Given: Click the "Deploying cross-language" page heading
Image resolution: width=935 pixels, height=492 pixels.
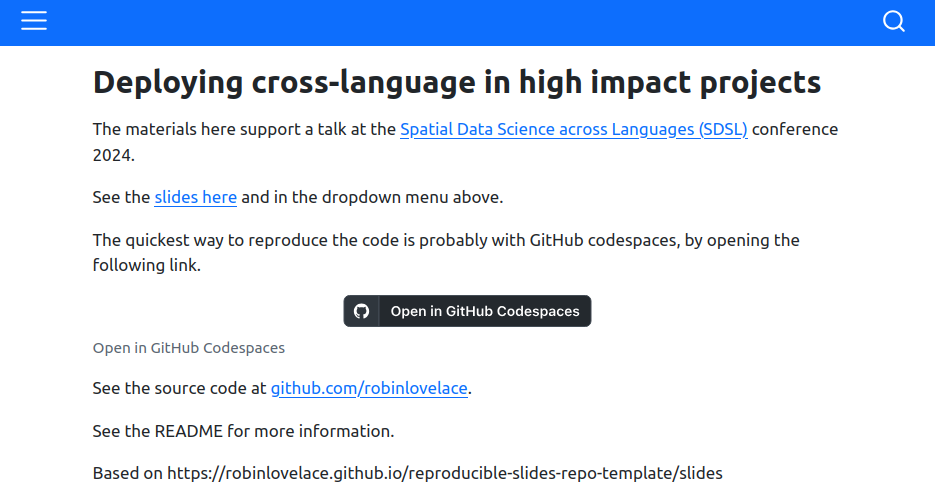Looking at the screenshot, I should tap(457, 82).
